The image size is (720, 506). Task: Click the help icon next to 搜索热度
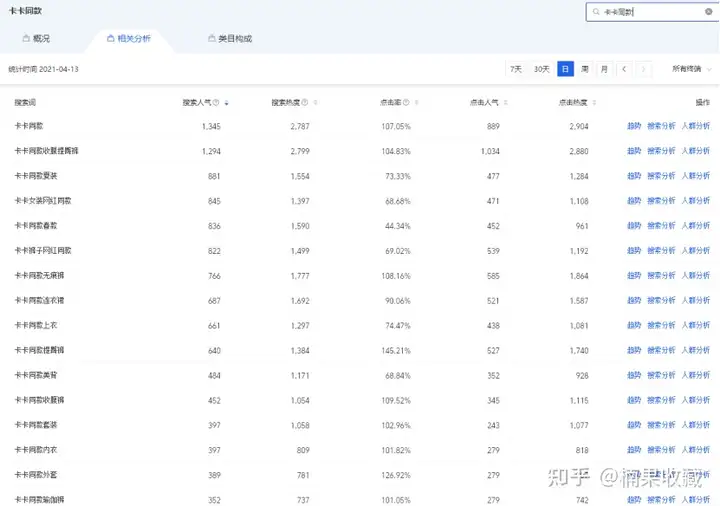(x=304, y=102)
